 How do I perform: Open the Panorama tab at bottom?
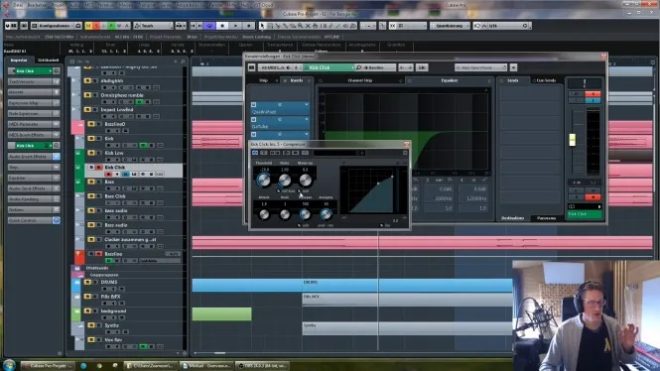tap(546, 218)
